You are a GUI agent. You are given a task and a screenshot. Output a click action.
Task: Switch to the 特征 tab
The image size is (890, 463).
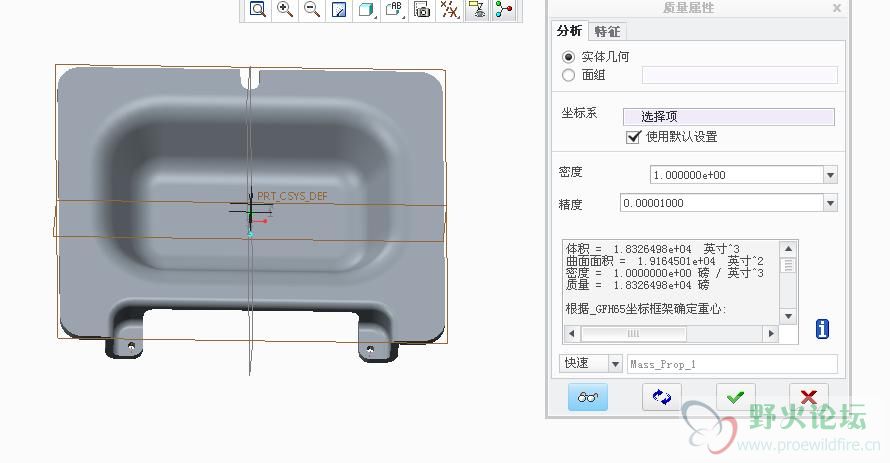tap(607, 32)
